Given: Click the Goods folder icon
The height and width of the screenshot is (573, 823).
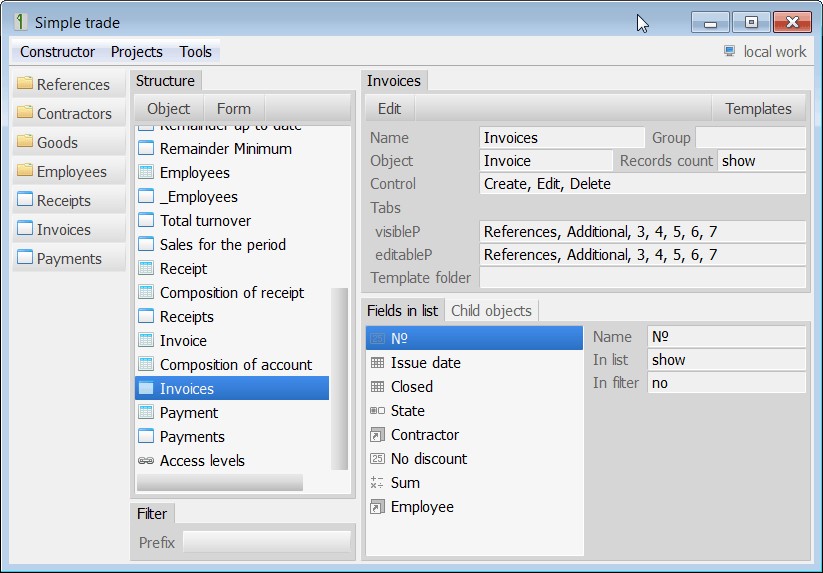Looking at the screenshot, I should (25, 142).
